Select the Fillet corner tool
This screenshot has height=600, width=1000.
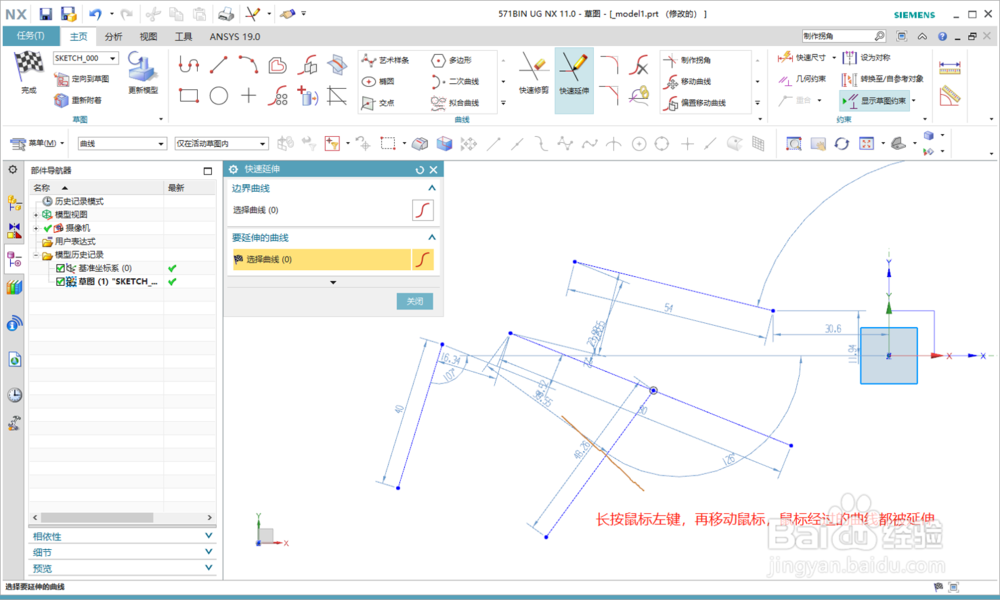point(609,64)
